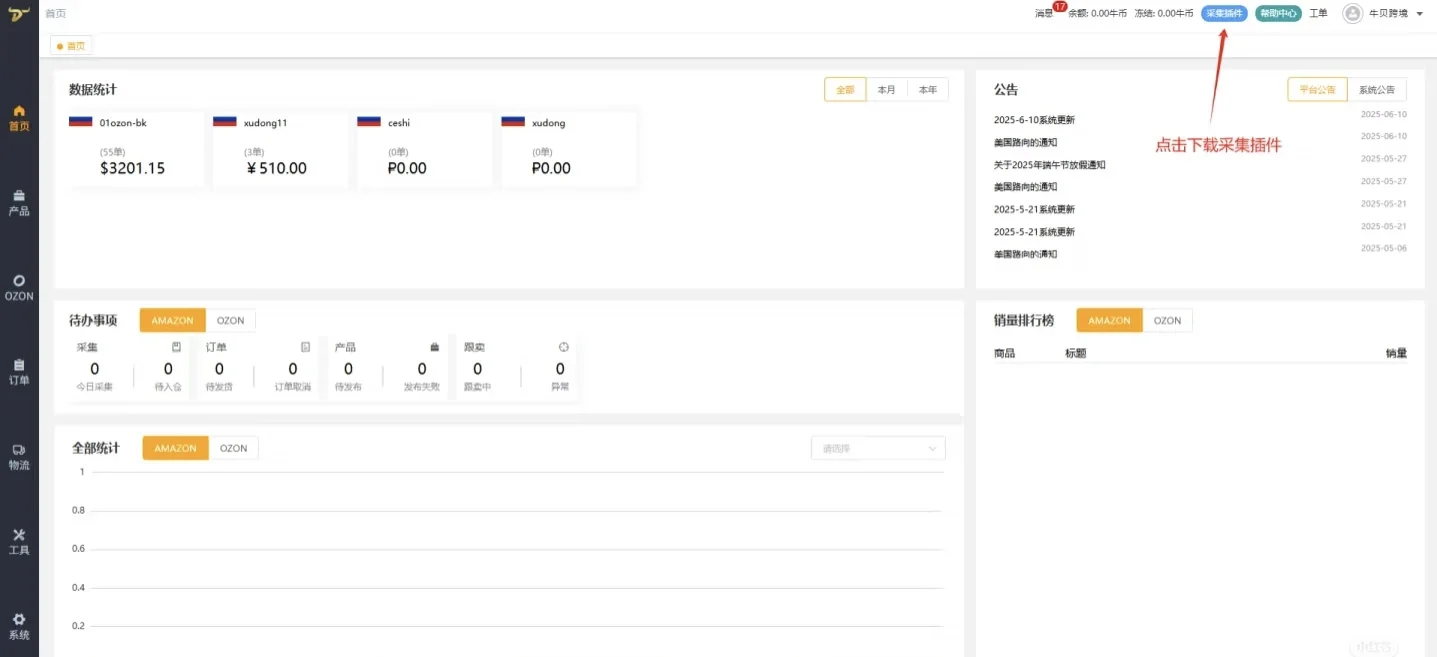The height and width of the screenshot is (657, 1437).
Task: Click the 待发货 count
Action: coord(219,369)
